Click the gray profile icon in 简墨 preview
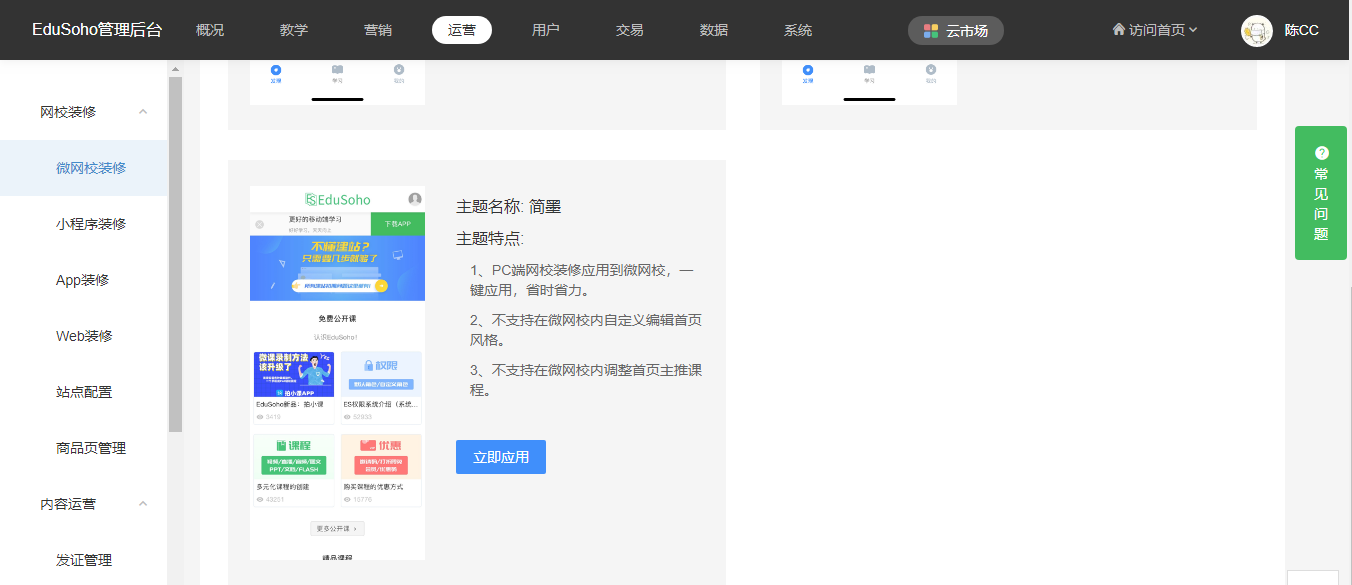This screenshot has height=585, width=1352. [x=414, y=199]
